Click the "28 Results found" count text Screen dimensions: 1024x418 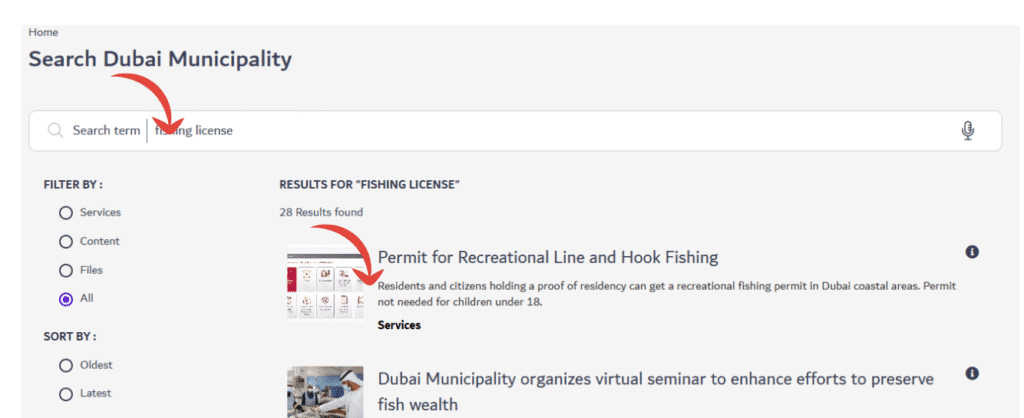coord(321,212)
